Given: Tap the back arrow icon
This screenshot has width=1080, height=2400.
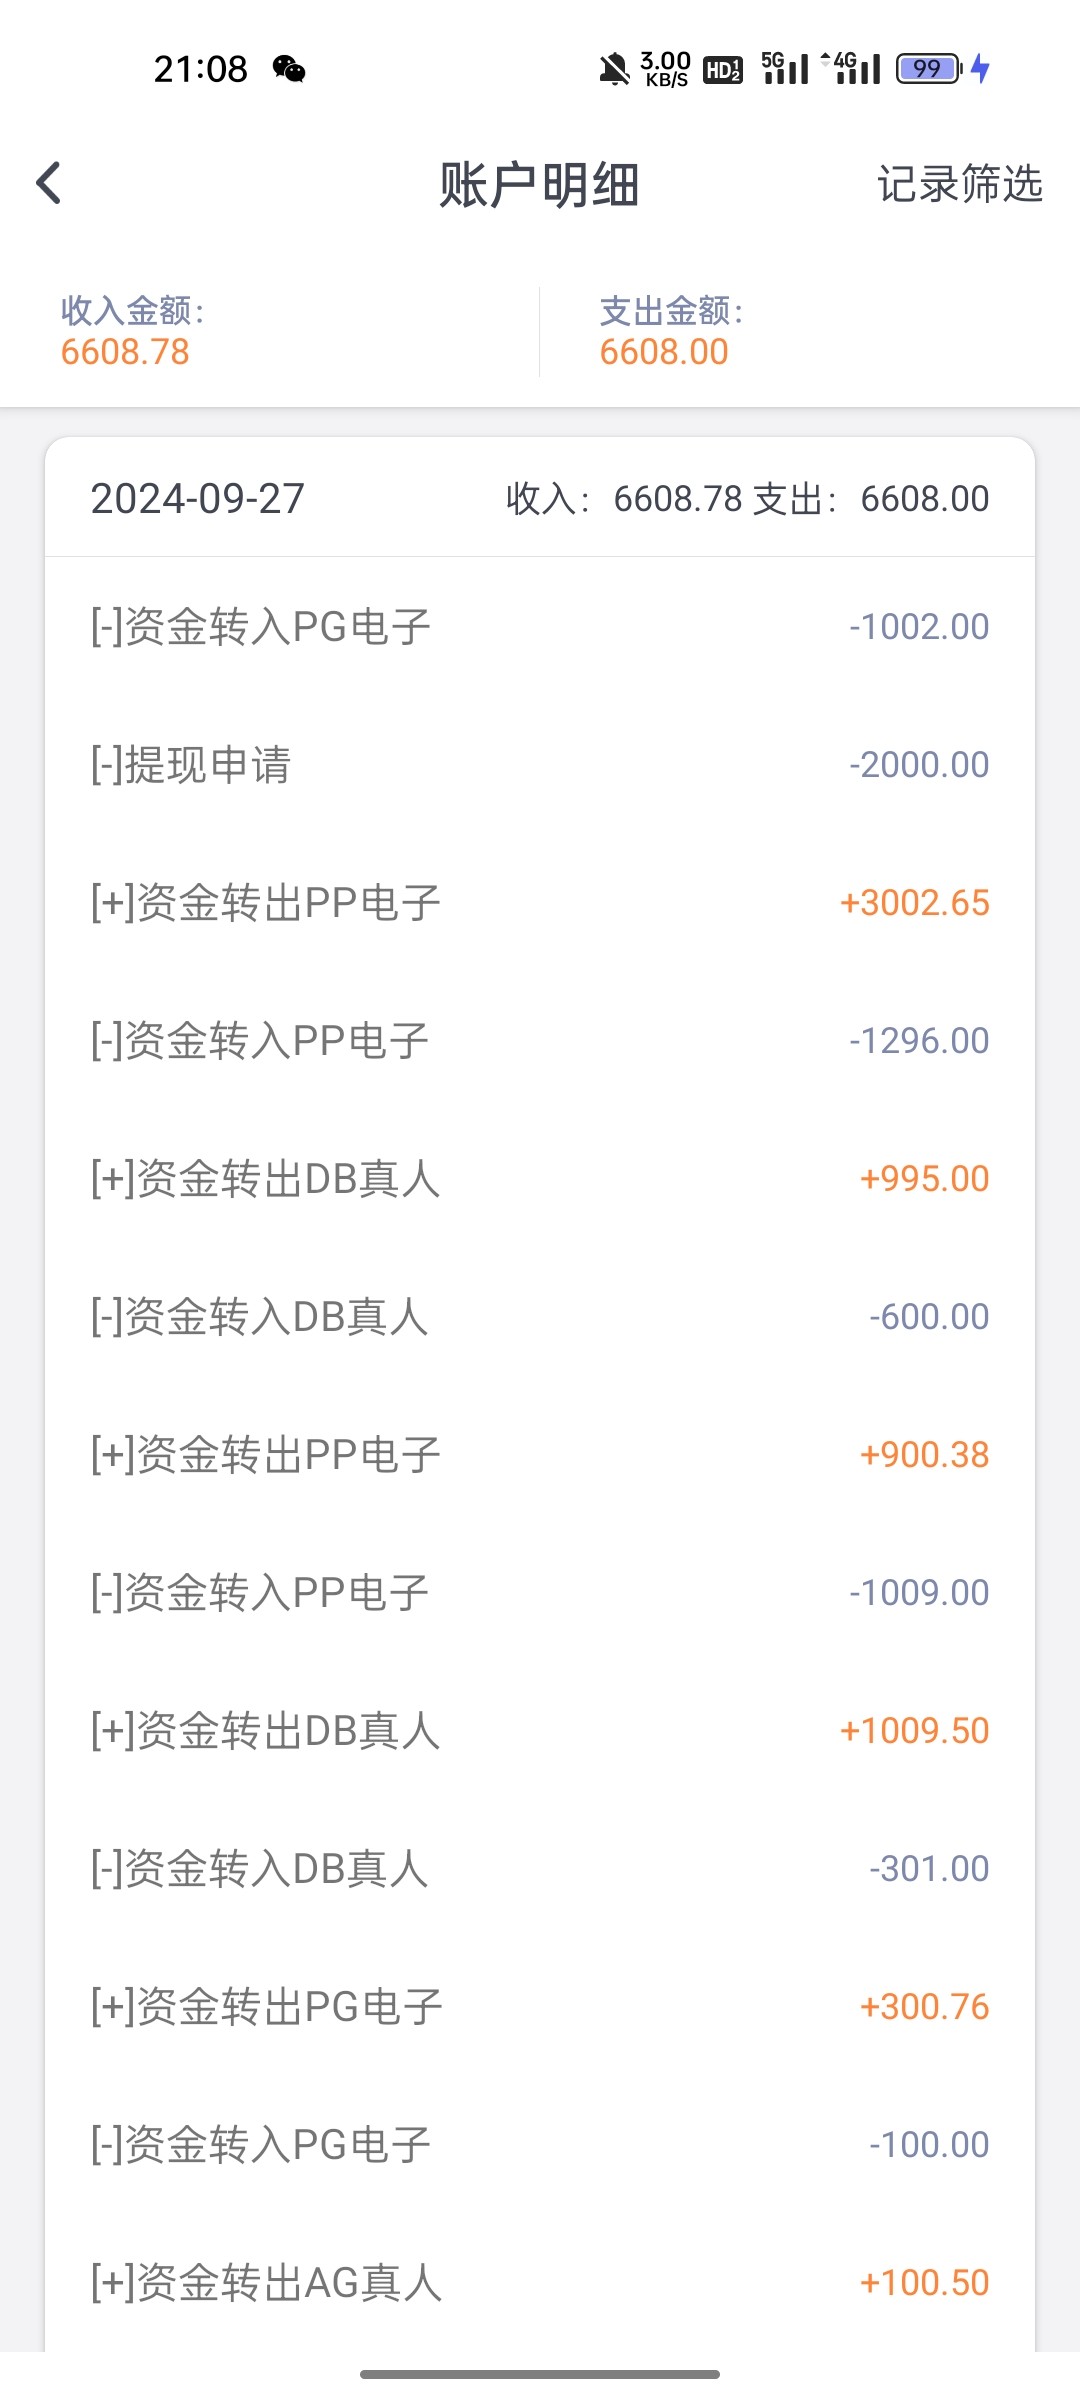Looking at the screenshot, I should (x=49, y=183).
